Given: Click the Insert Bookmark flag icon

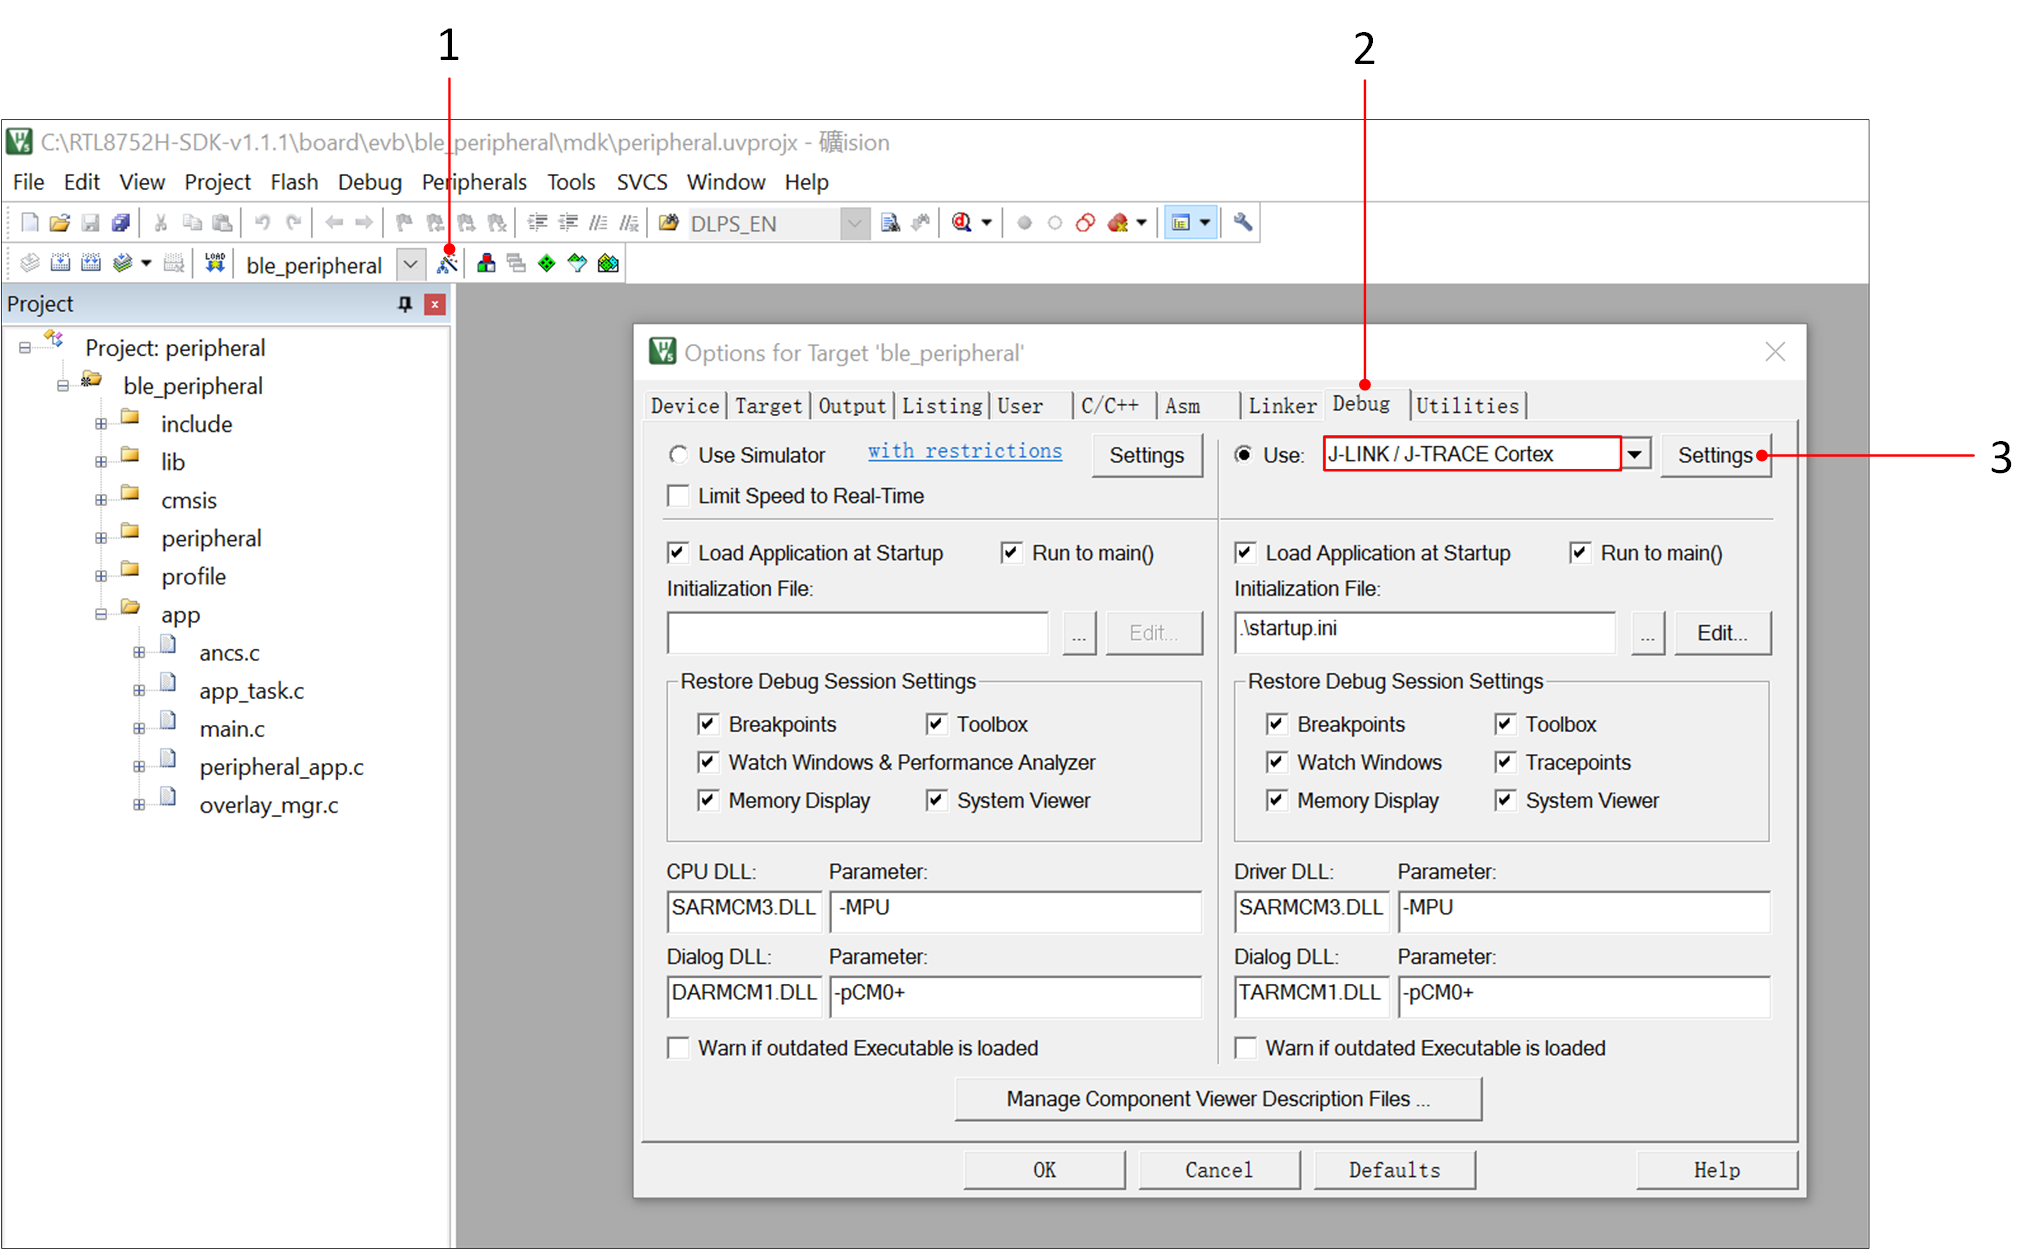Looking at the screenshot, I should click(404, 223).
